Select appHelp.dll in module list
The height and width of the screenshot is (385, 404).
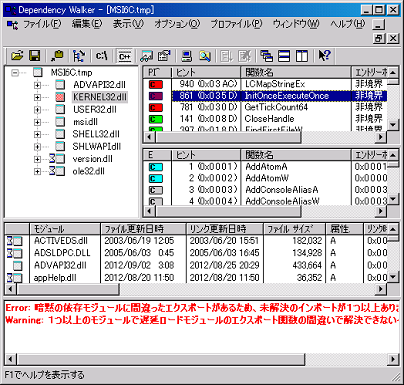pyautogui.click(x=55, y=278)
